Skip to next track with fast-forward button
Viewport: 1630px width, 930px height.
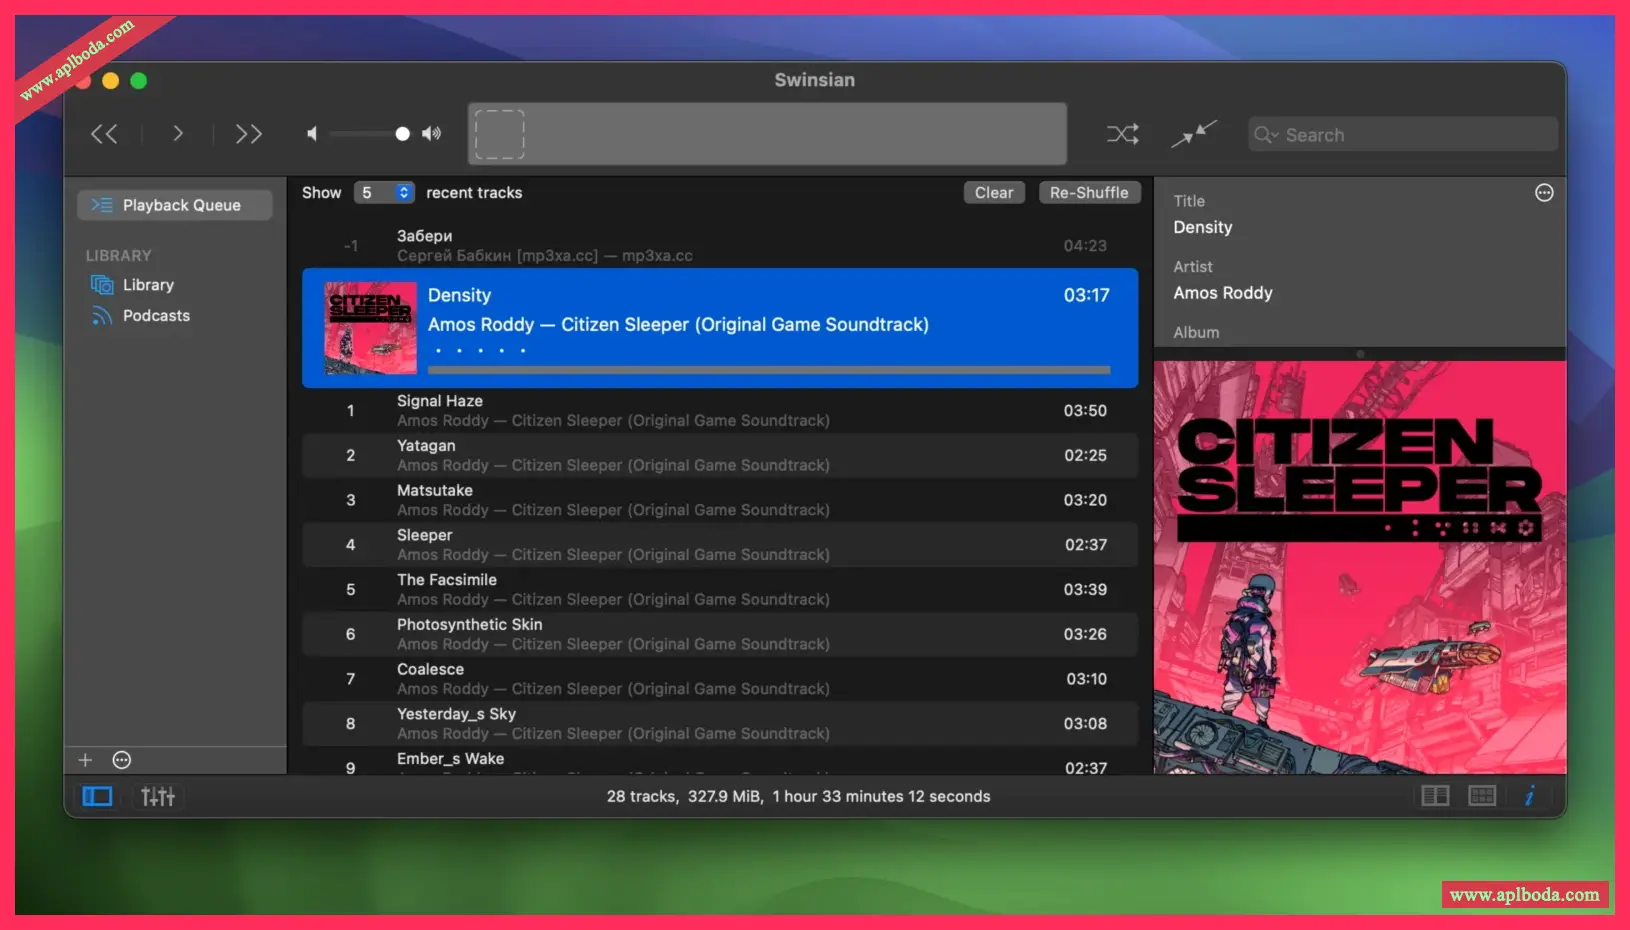coord(249,134)
